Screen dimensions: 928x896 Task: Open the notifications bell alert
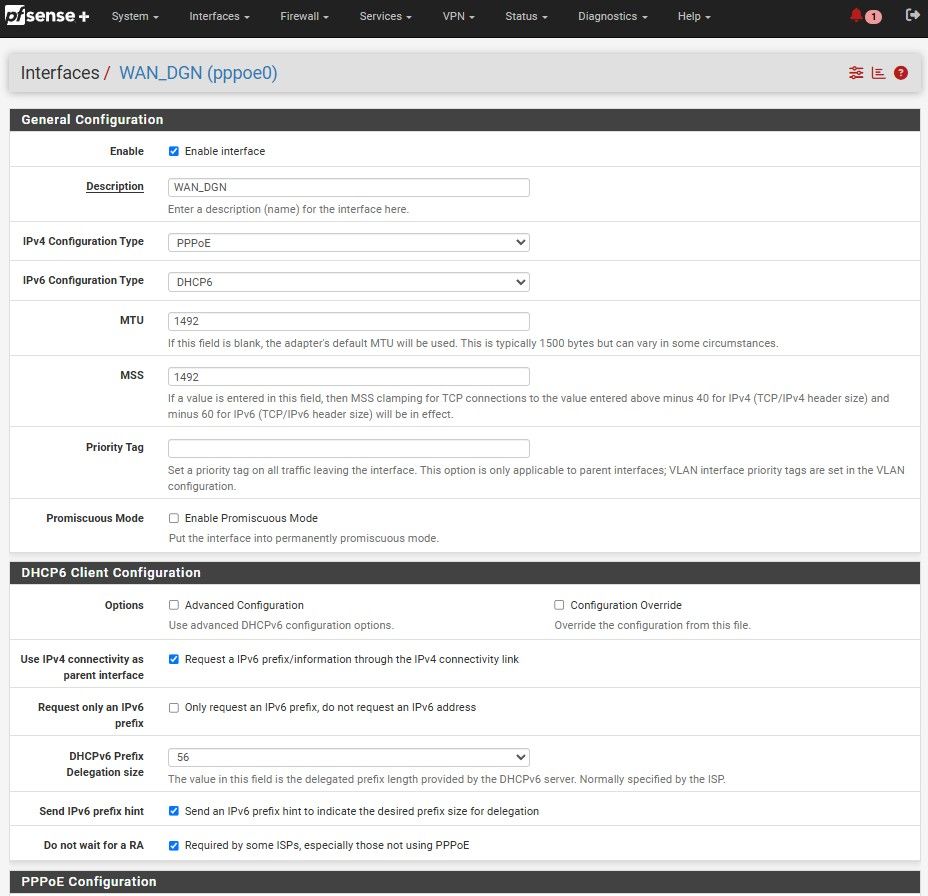[864, 16]
